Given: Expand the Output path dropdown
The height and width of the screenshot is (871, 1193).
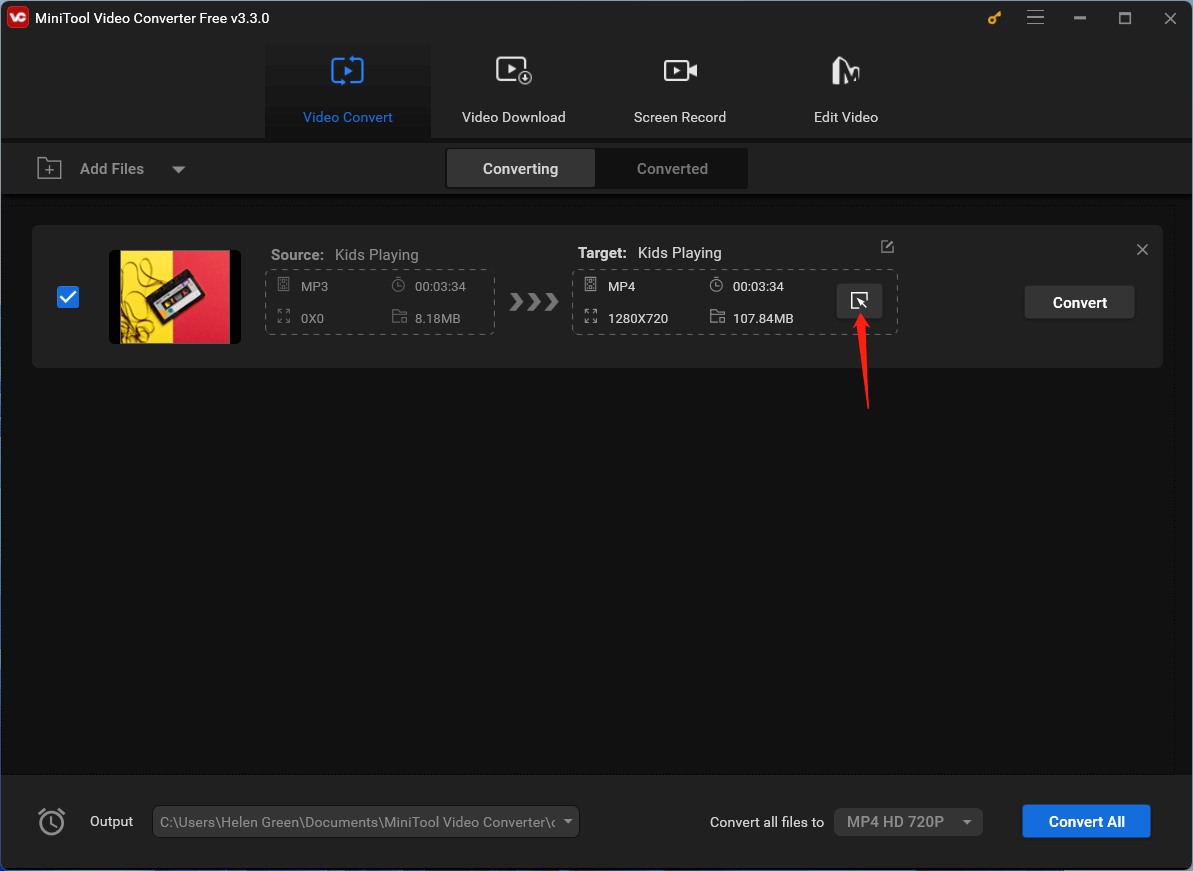Looking at the screenshot, I should (568, 822).
